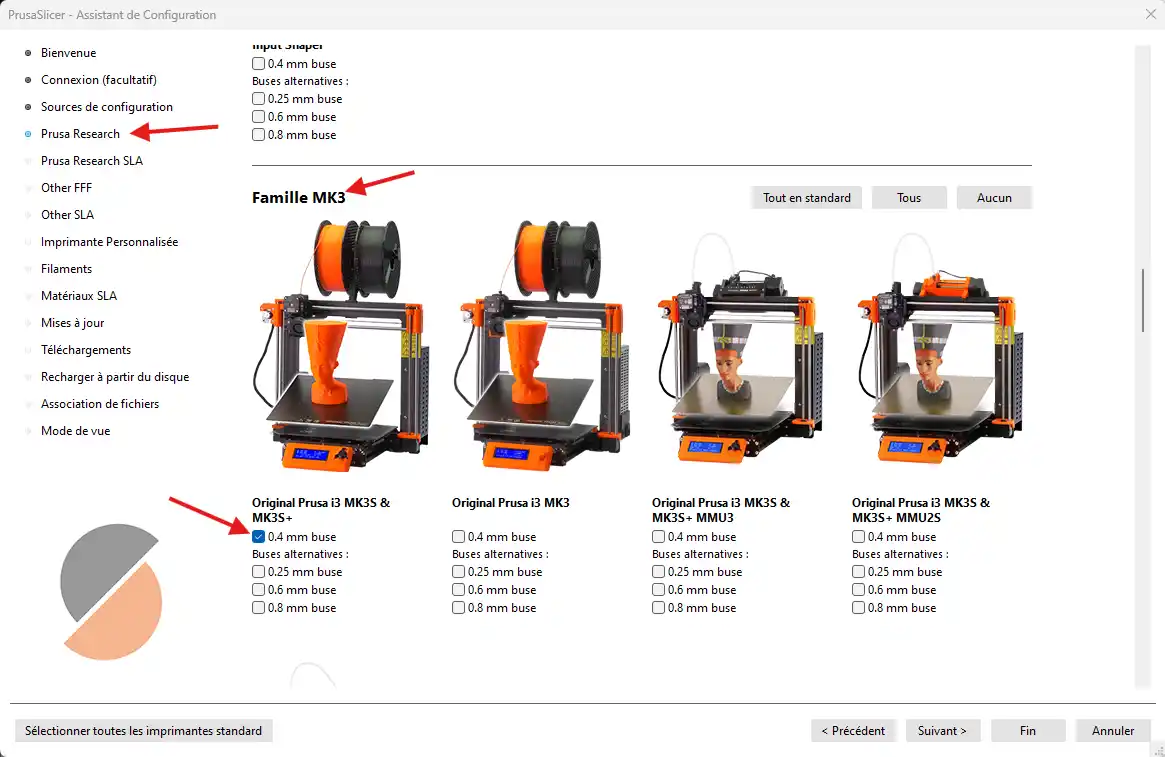Go back with the Précédent button
1165x757 pixels.
click(853, 731)
